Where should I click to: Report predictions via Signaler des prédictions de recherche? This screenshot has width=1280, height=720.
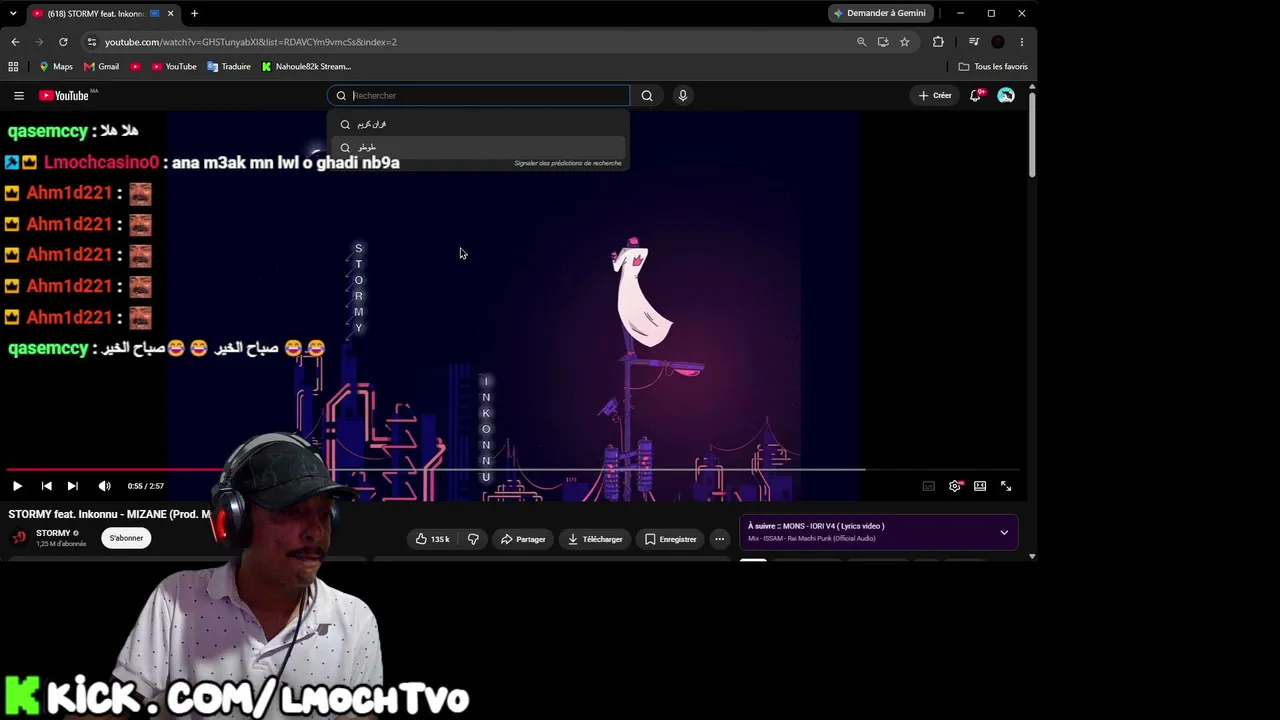point(568,163)
